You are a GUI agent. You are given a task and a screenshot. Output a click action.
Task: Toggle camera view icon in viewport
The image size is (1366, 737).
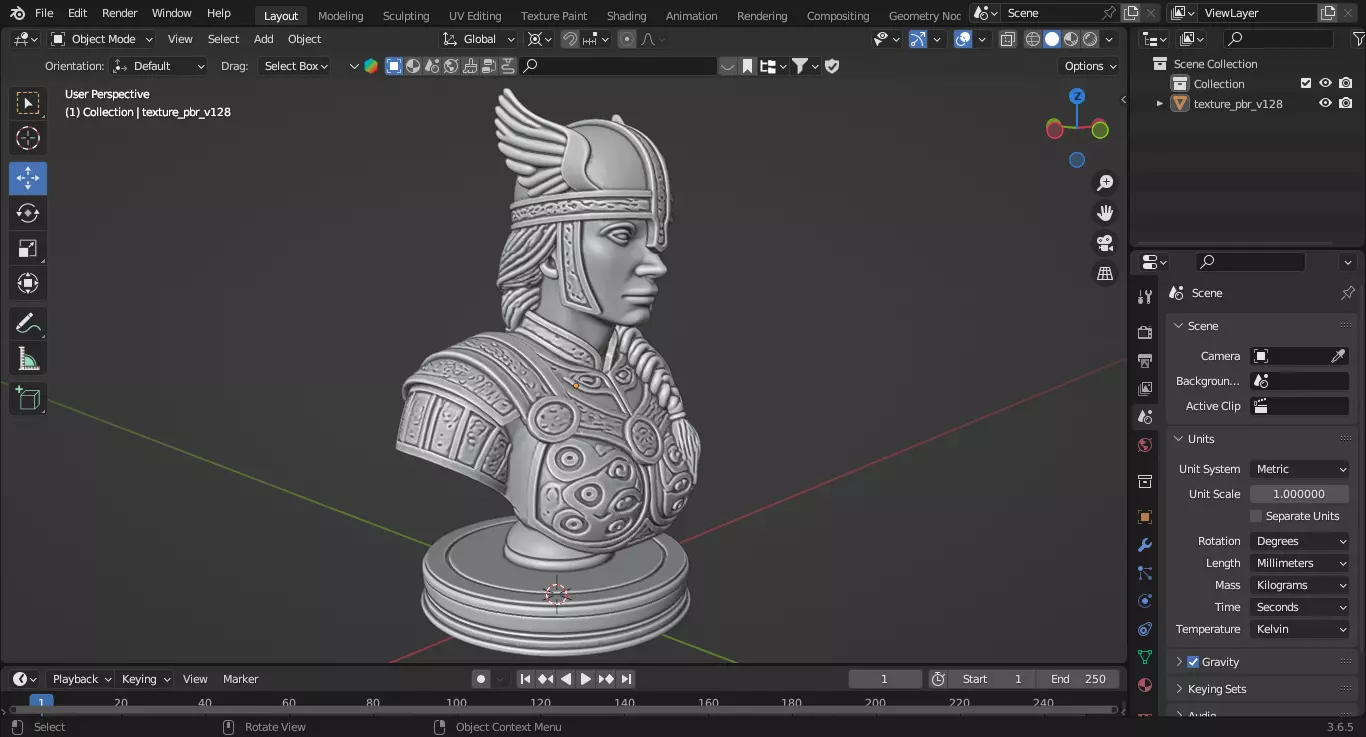click(x=1105, y=243)
